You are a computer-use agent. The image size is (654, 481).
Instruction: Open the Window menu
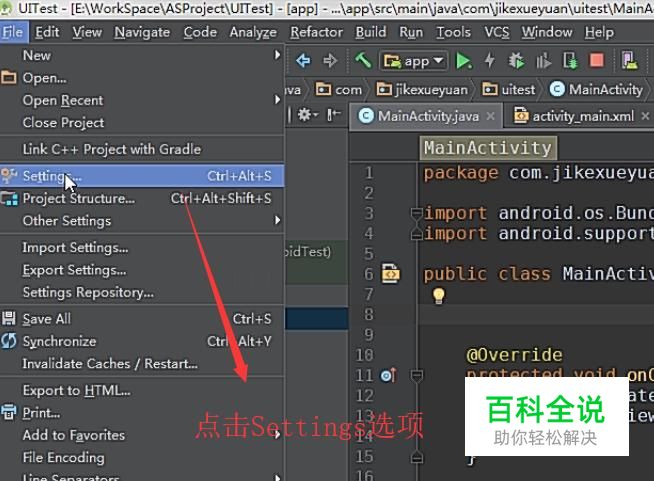pyautogui.click(x=547, y=32)
